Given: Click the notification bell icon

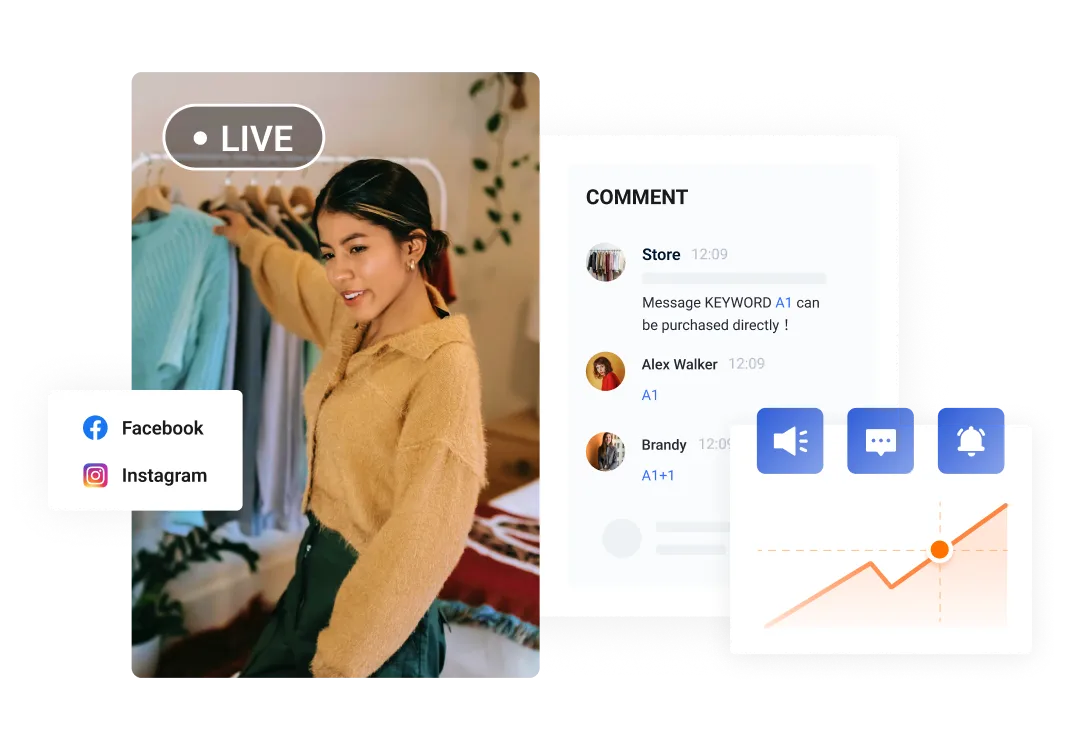Looking at the screenshot, I should pyautogui.click(x=971, y=440).
